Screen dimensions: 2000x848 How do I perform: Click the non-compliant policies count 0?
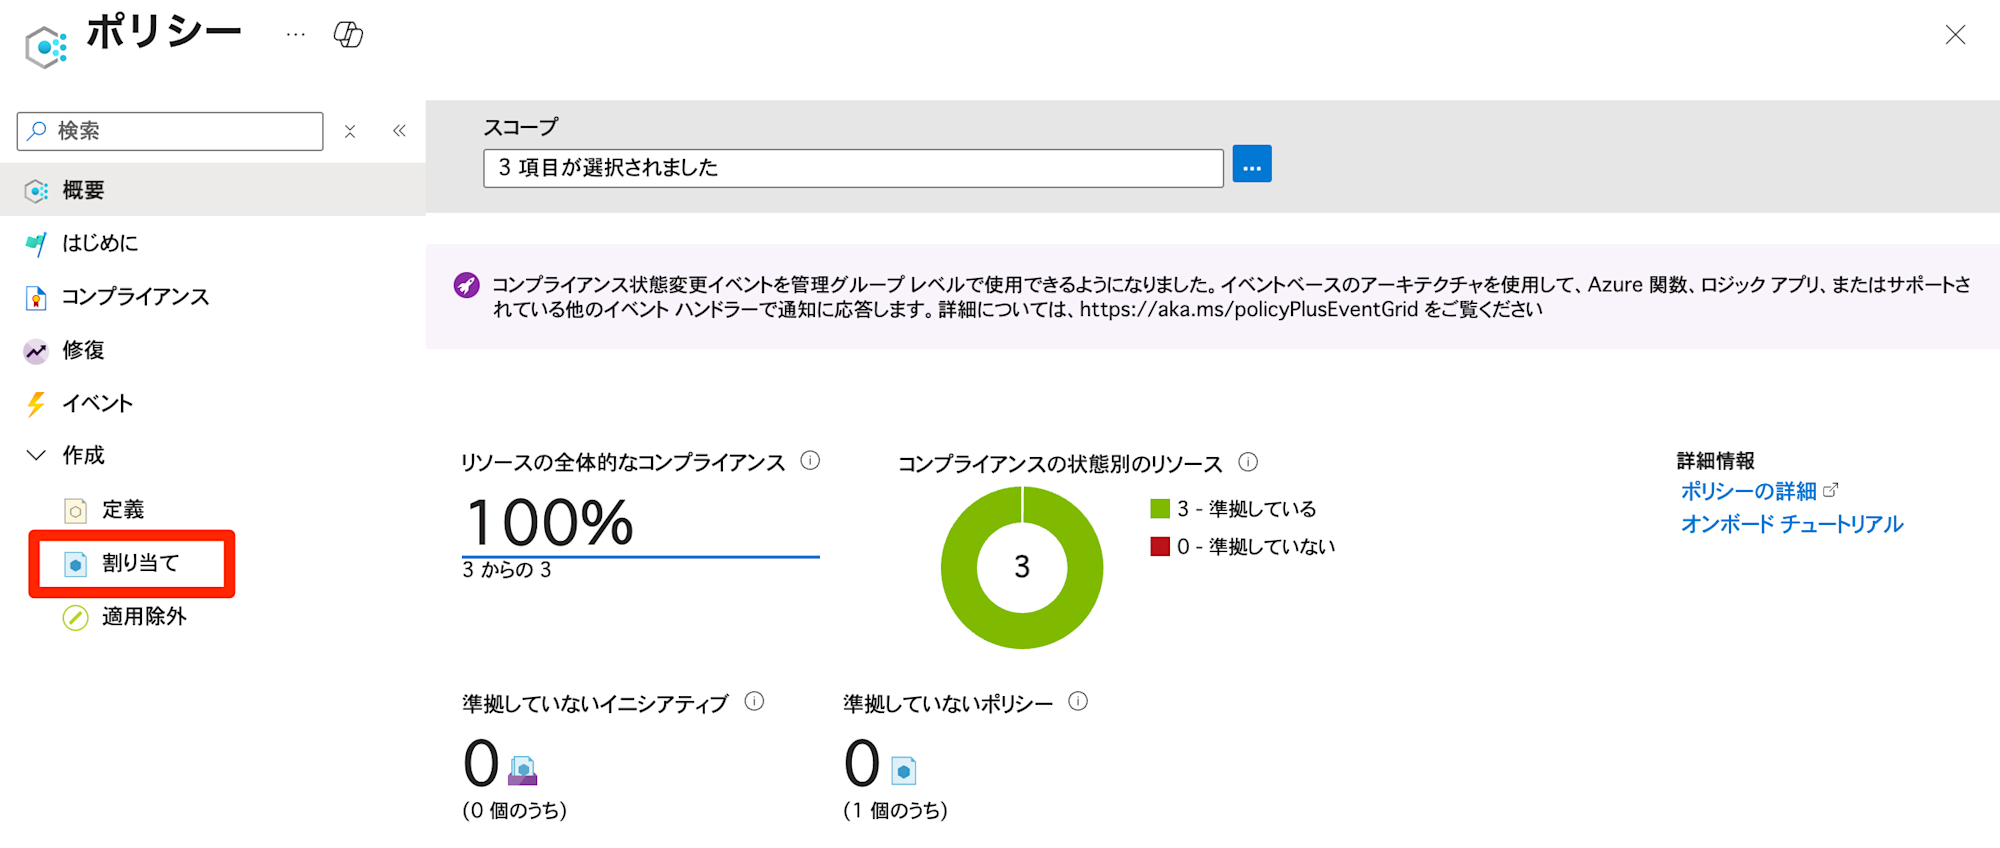click(x=862, y=764)
